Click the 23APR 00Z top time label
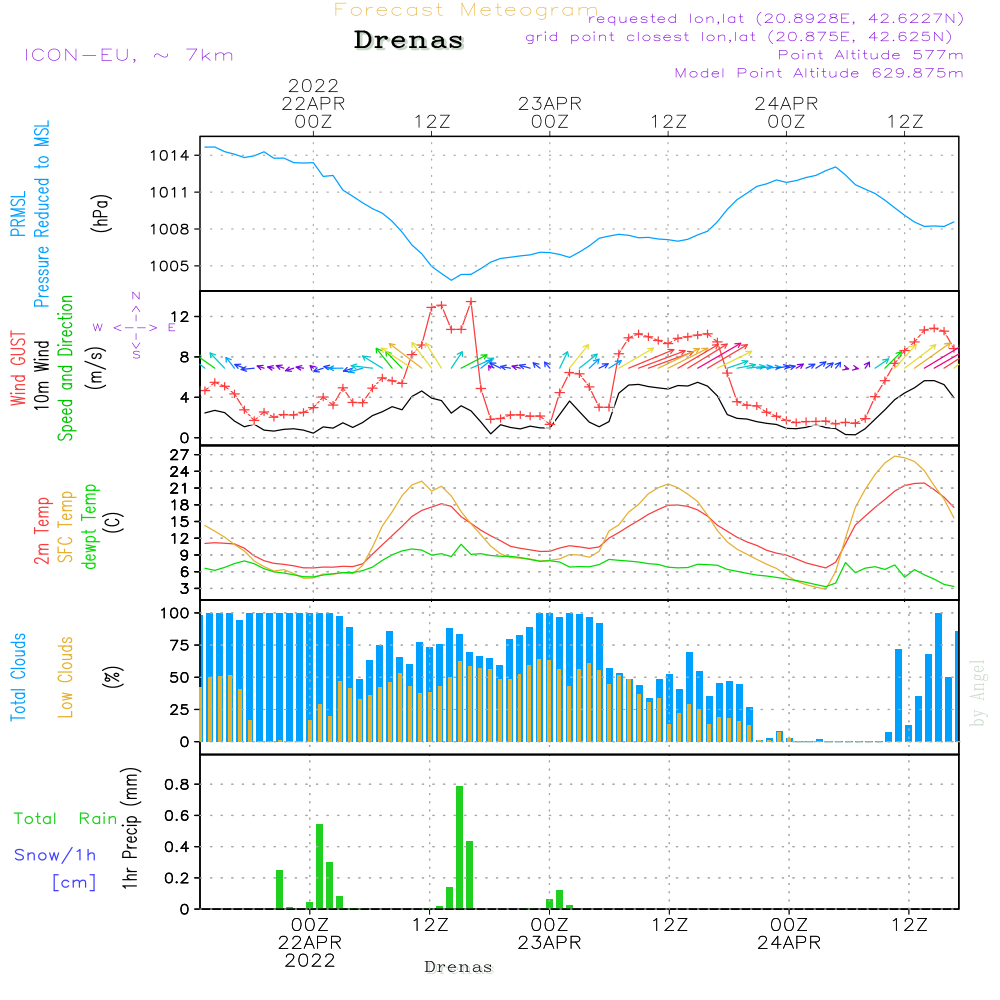 point(550,113)
